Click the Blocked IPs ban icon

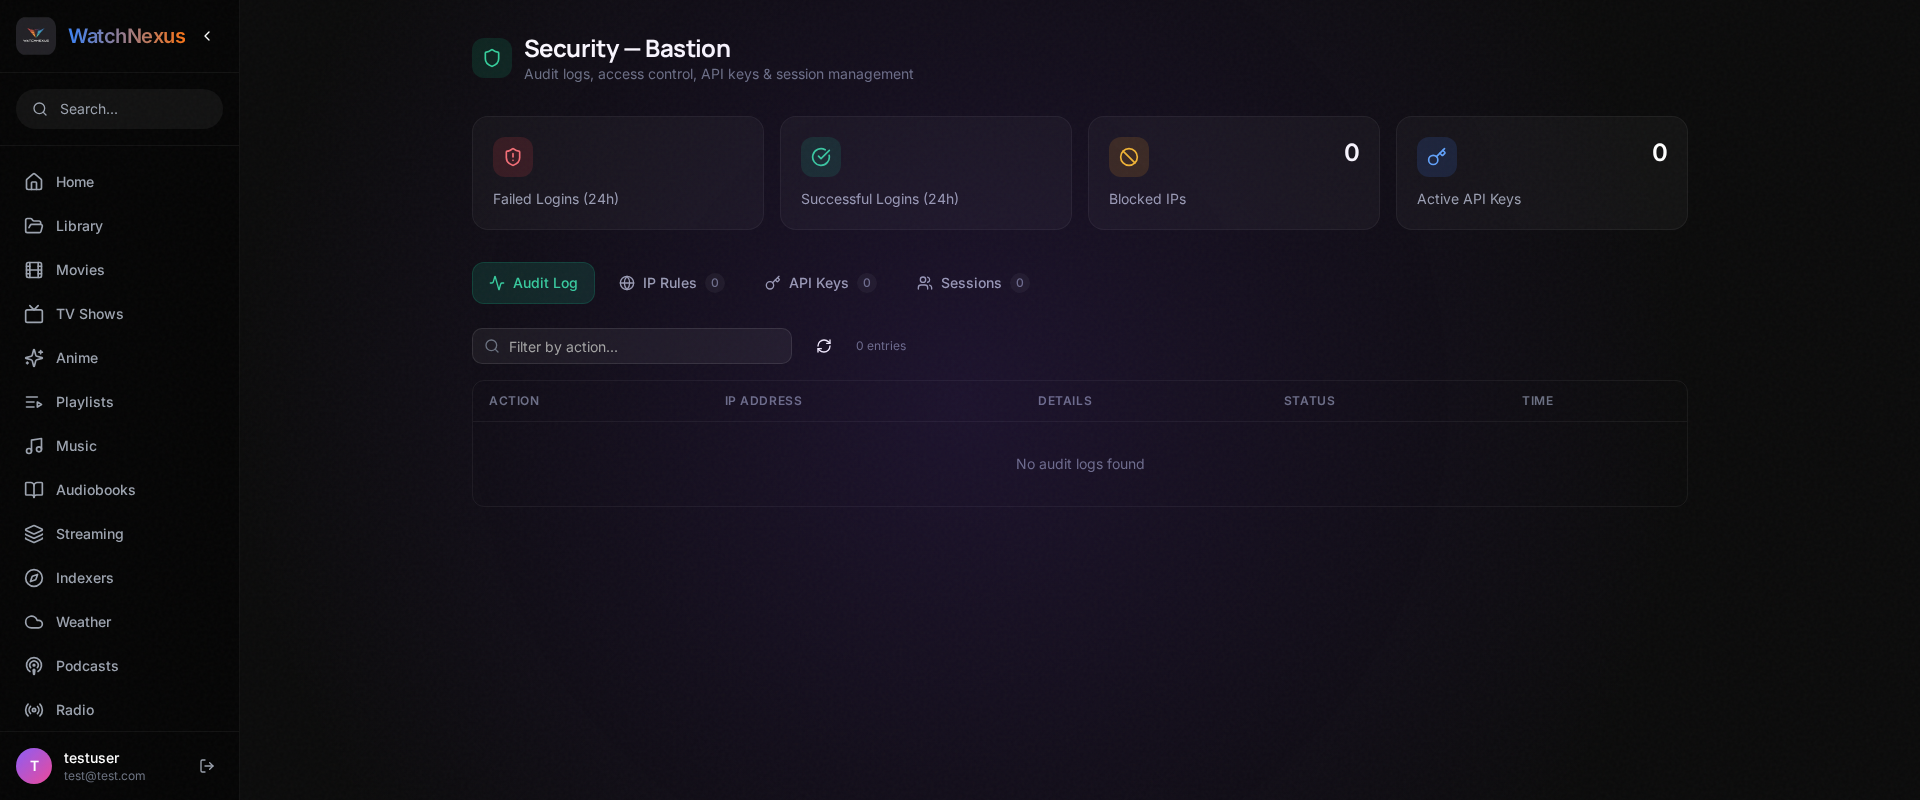(1129, 157)
